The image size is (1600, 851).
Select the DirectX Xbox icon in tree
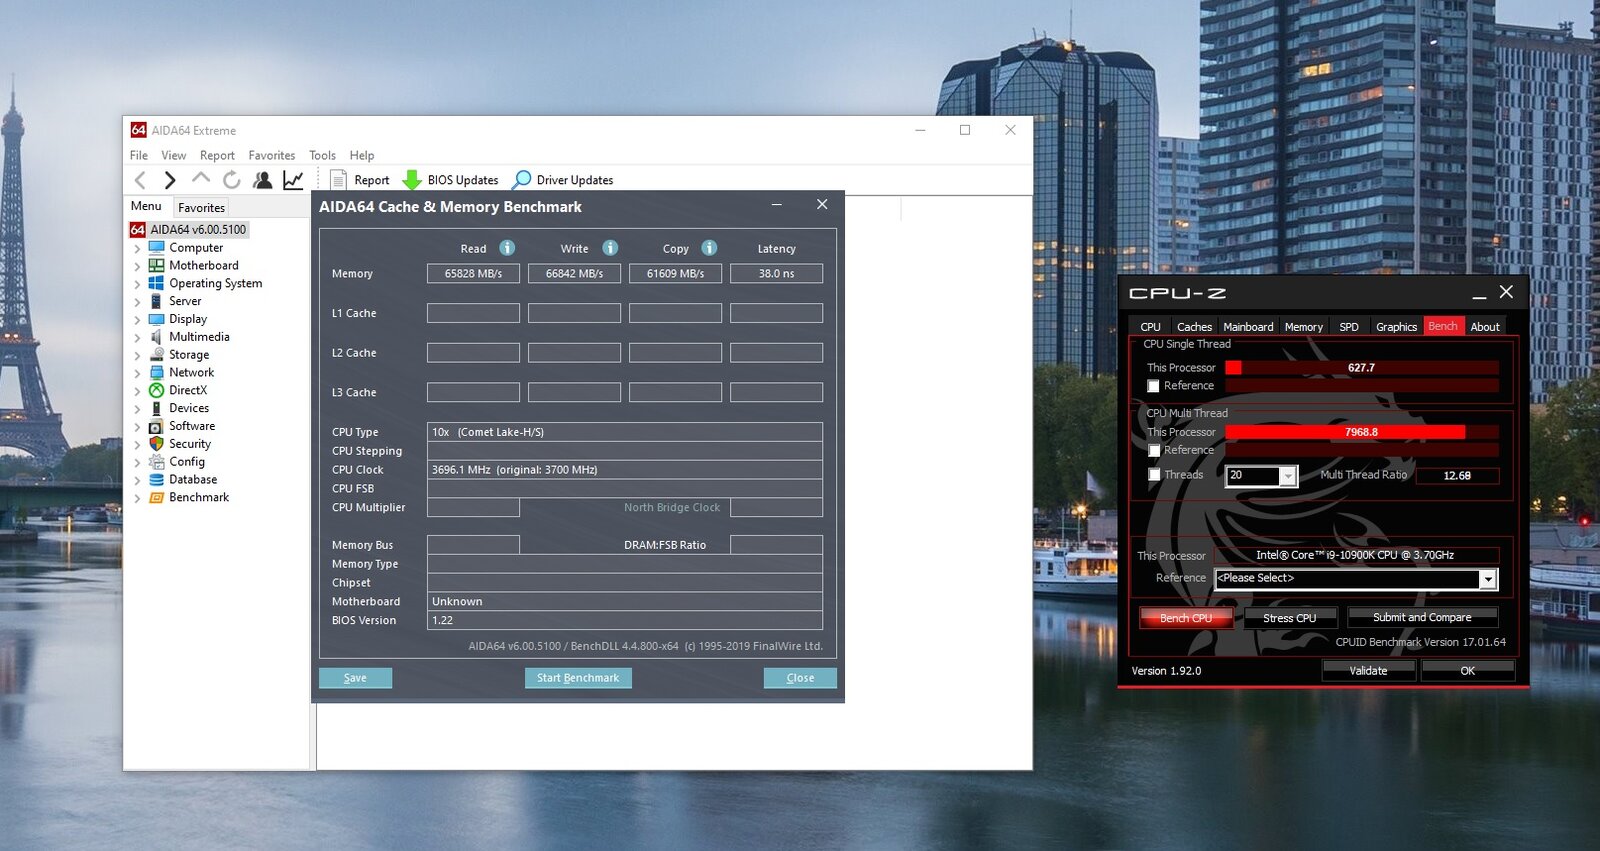(156, 390)
